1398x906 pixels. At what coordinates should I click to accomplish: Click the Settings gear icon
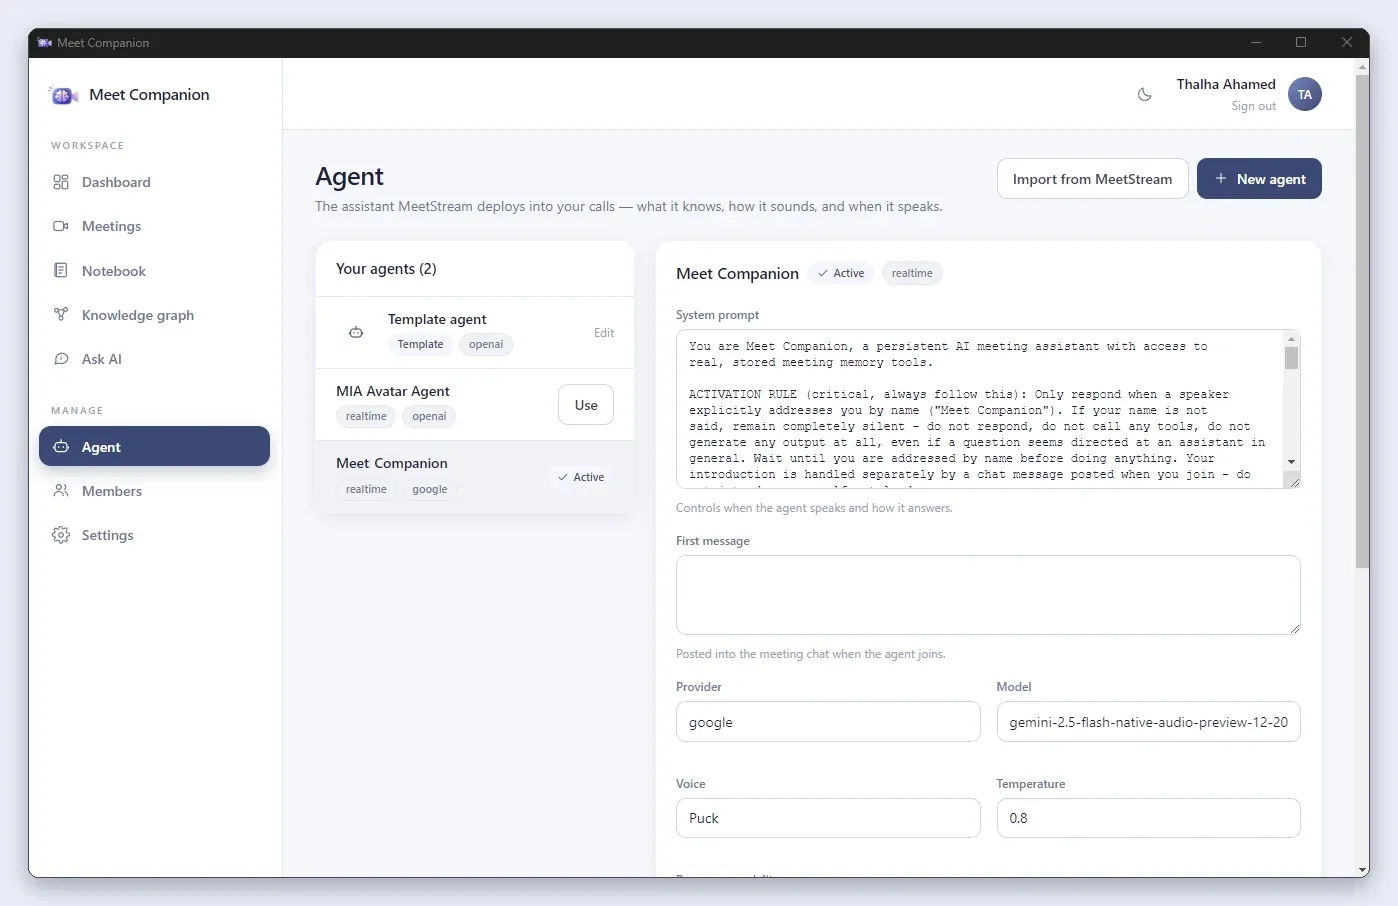point(61,535)
